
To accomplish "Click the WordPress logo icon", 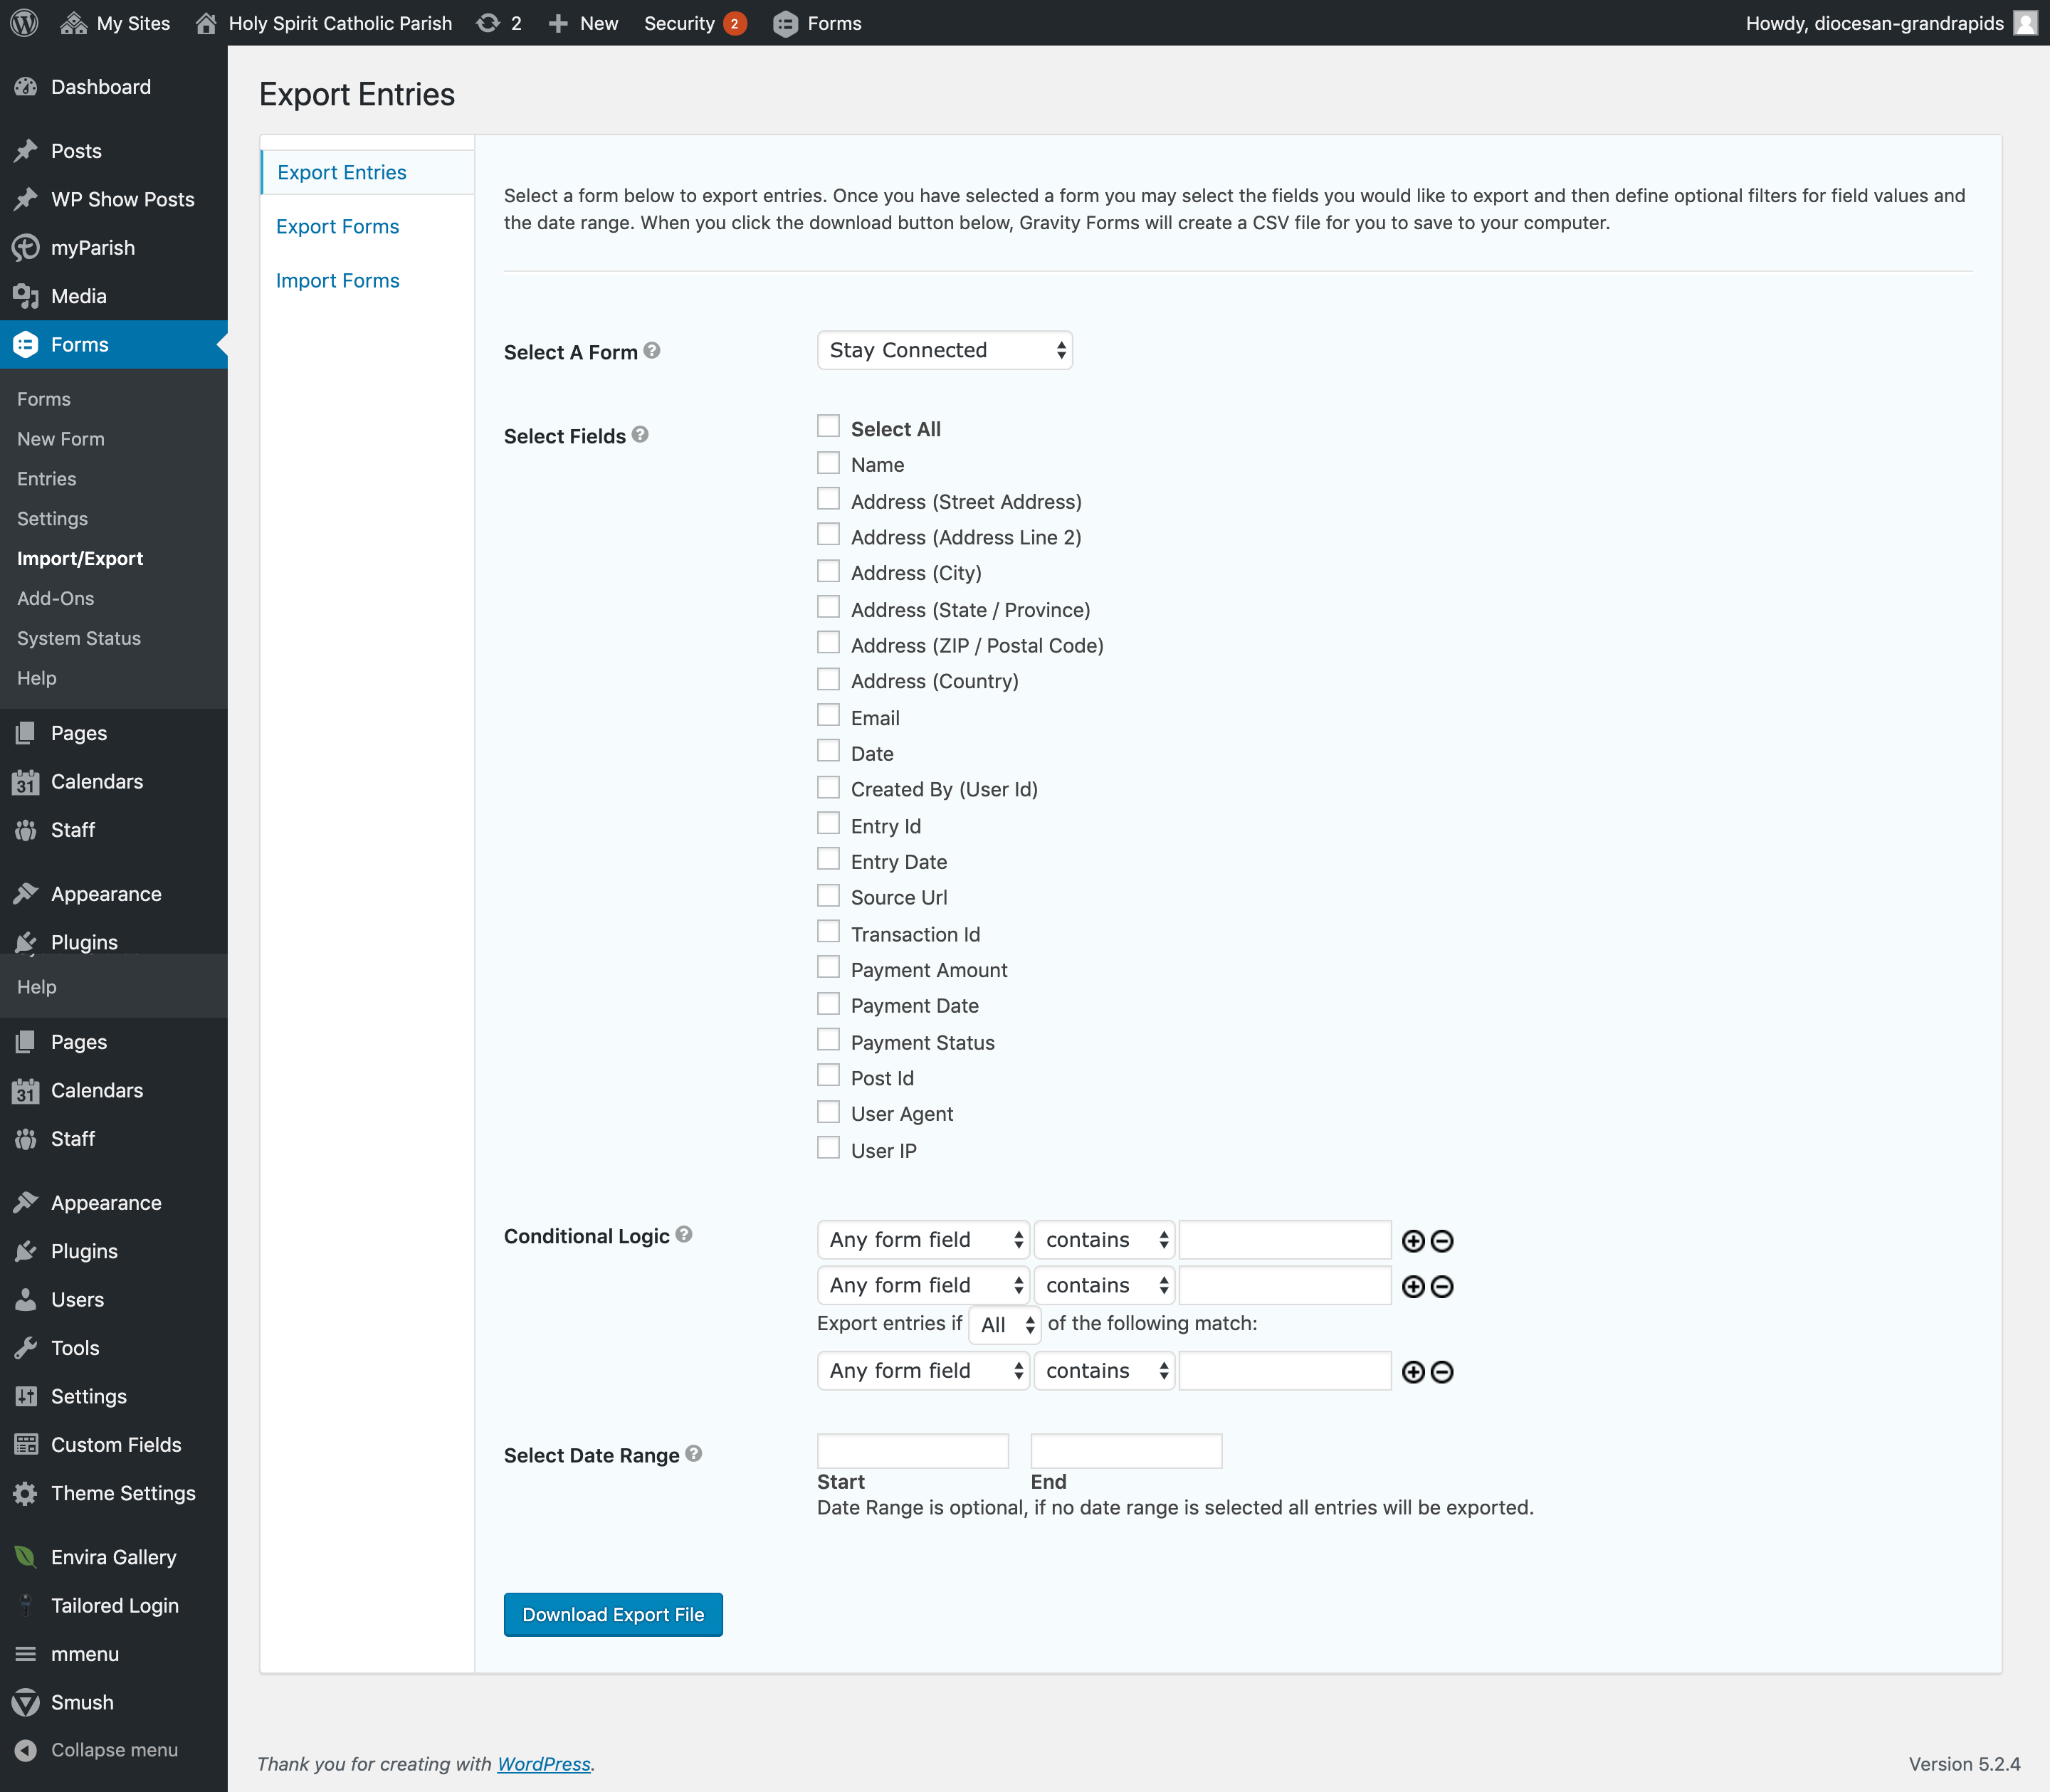I will tap(24, 23).
